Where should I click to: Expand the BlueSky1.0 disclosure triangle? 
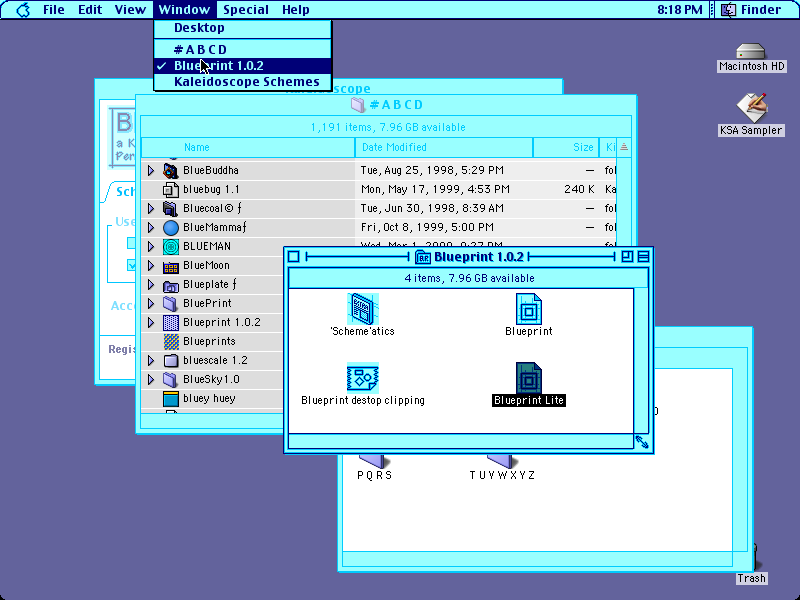point(151,380)
